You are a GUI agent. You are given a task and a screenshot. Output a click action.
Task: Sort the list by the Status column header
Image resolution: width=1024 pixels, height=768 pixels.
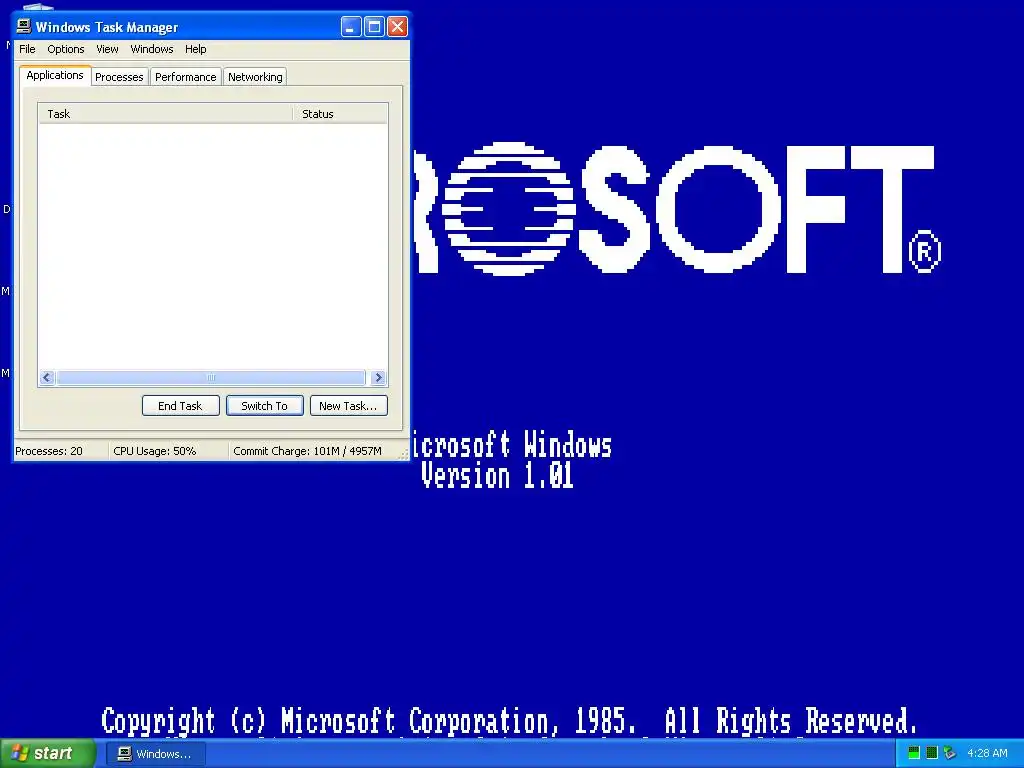click(x=340, y=114)
